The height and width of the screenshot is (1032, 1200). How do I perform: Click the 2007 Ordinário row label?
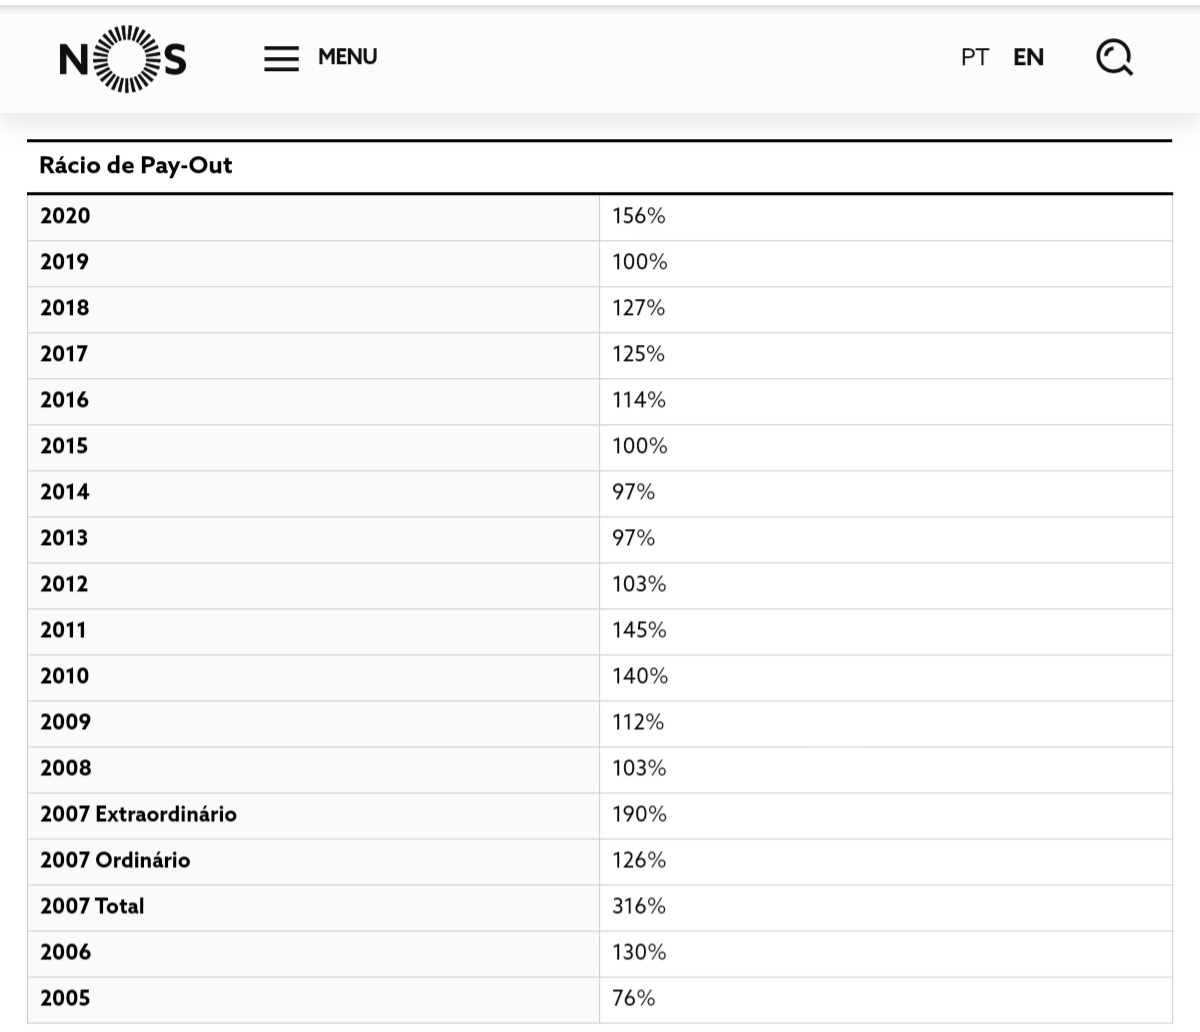(115, 860)
